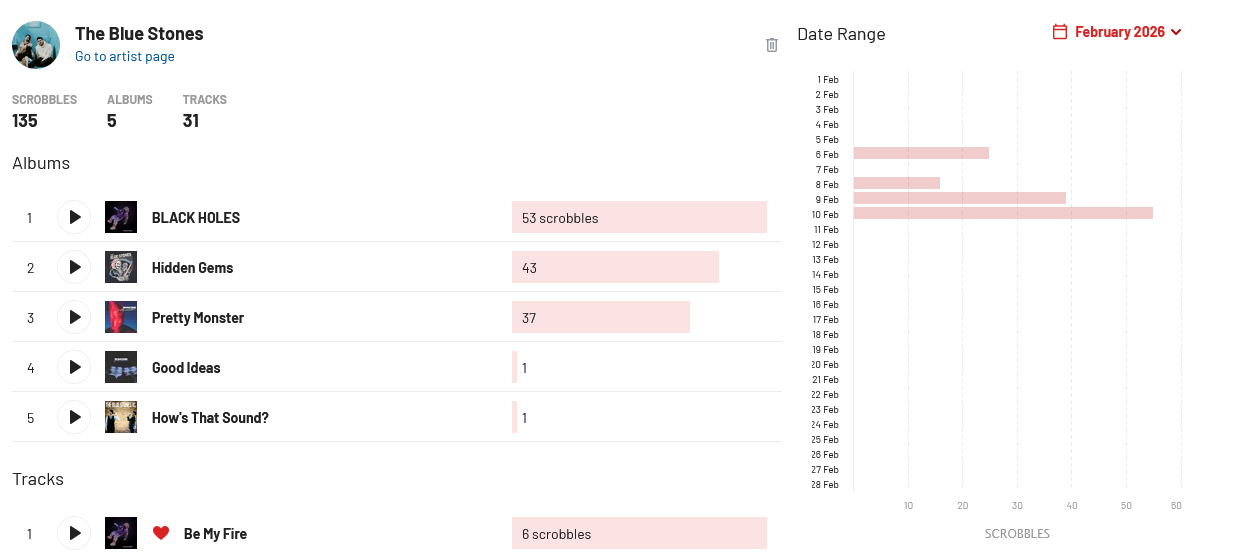Go to artist page link
Viewport: 1245px width, 557px height.
(125, 57)
